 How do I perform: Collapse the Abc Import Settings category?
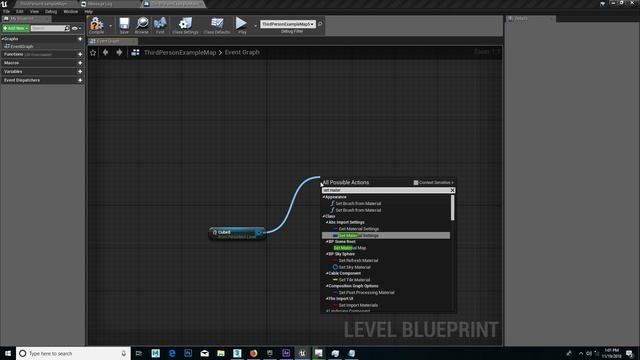click(327, 222)
